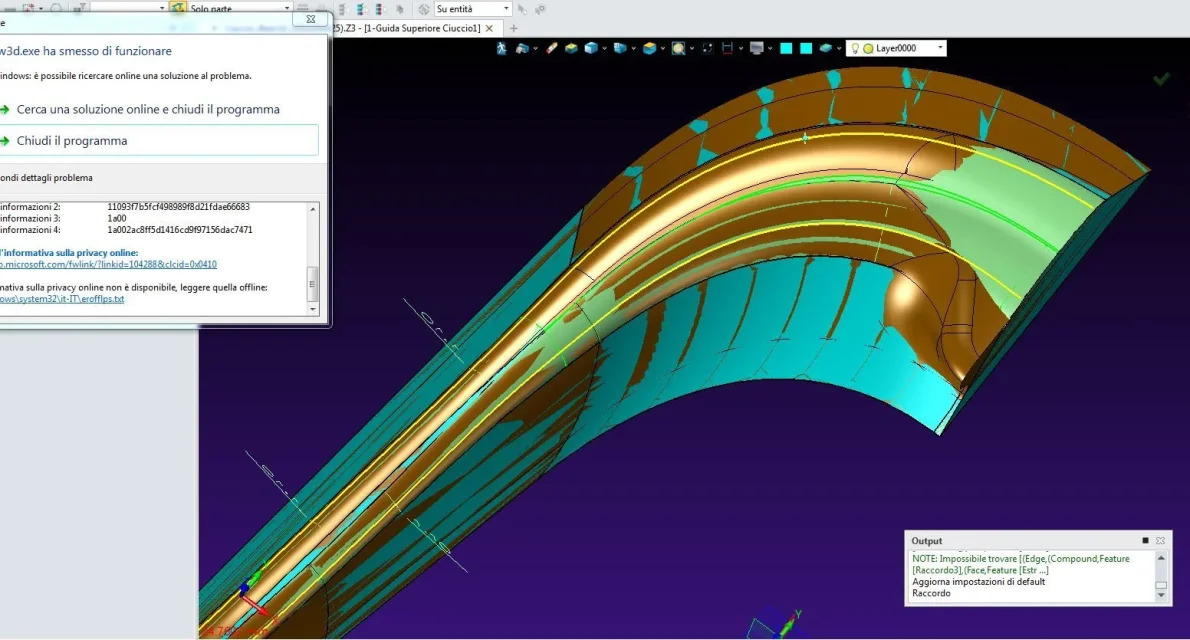Viewport: 1190px width, 640px height.
Task: Open the erofflps.txt offline privacy link
Action: point(62,299)
